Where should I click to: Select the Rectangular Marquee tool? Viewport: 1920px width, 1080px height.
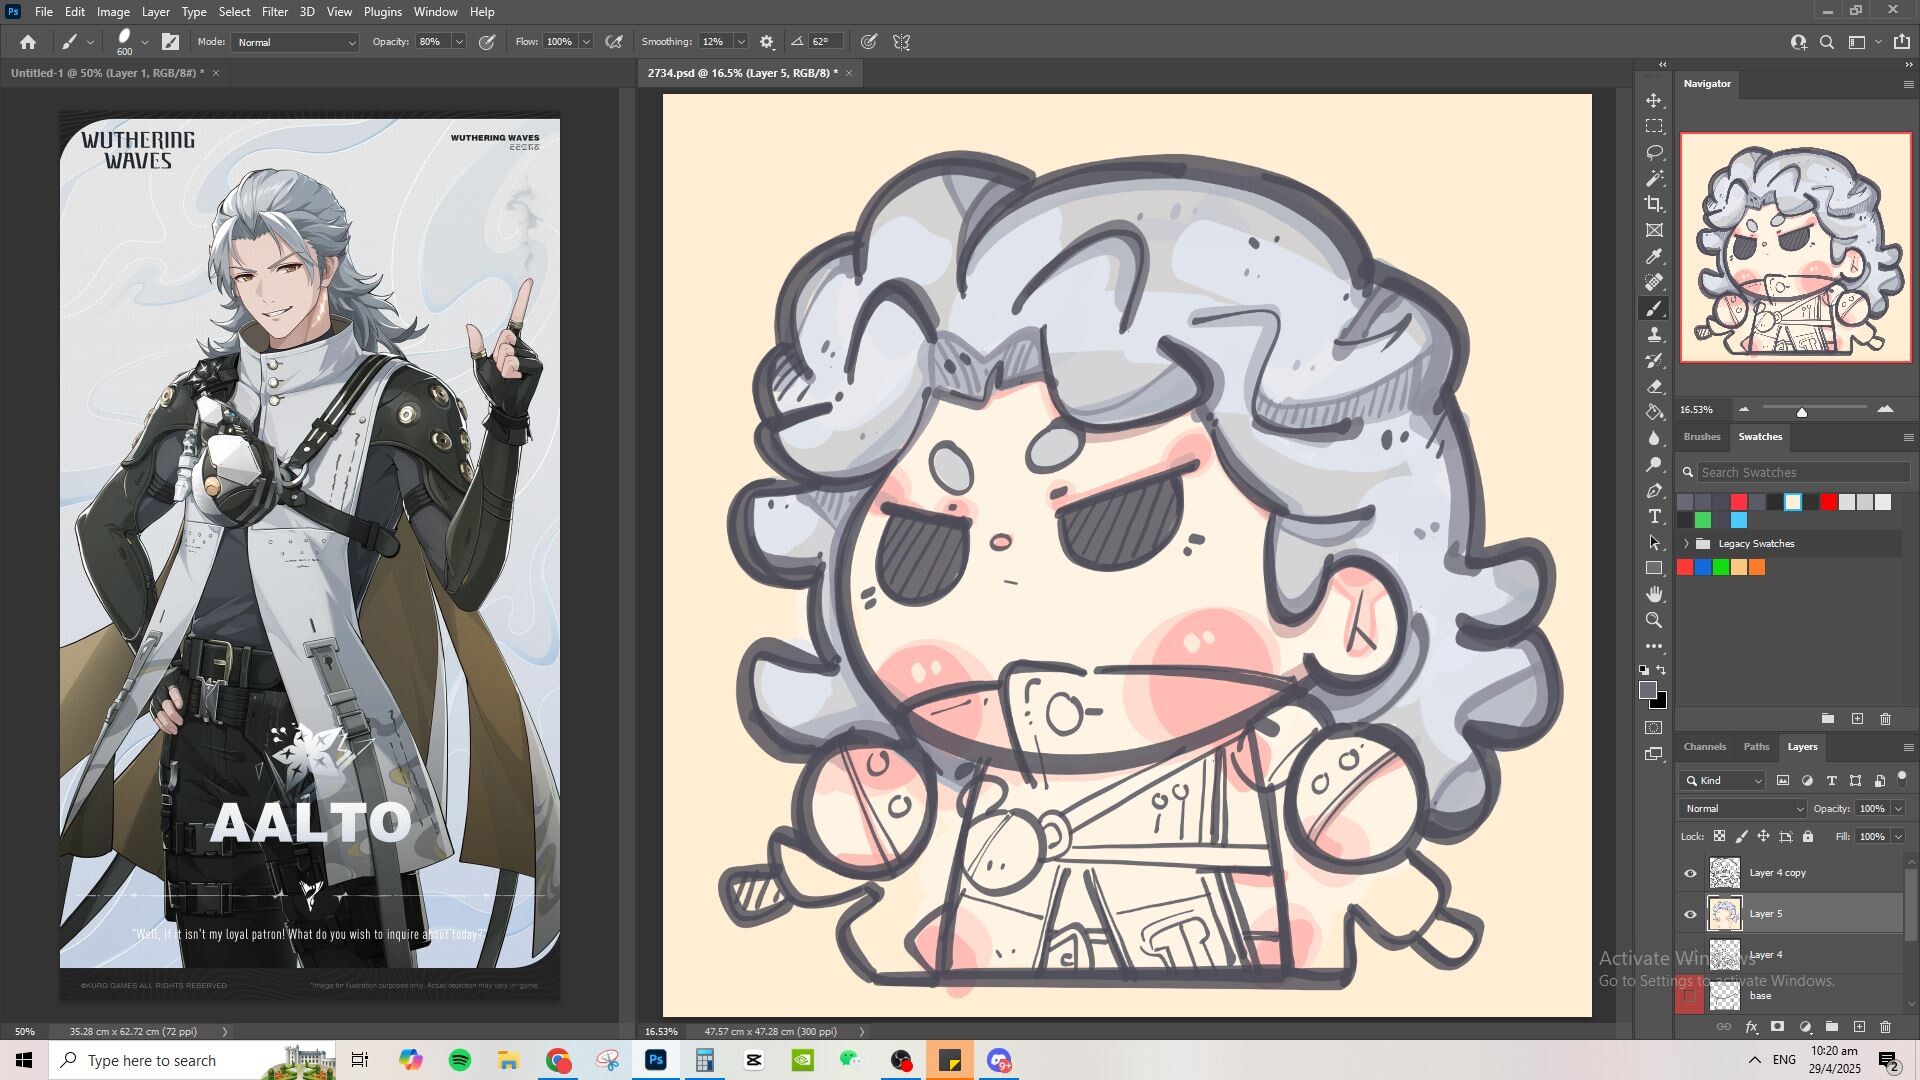tap(1654, 127)
